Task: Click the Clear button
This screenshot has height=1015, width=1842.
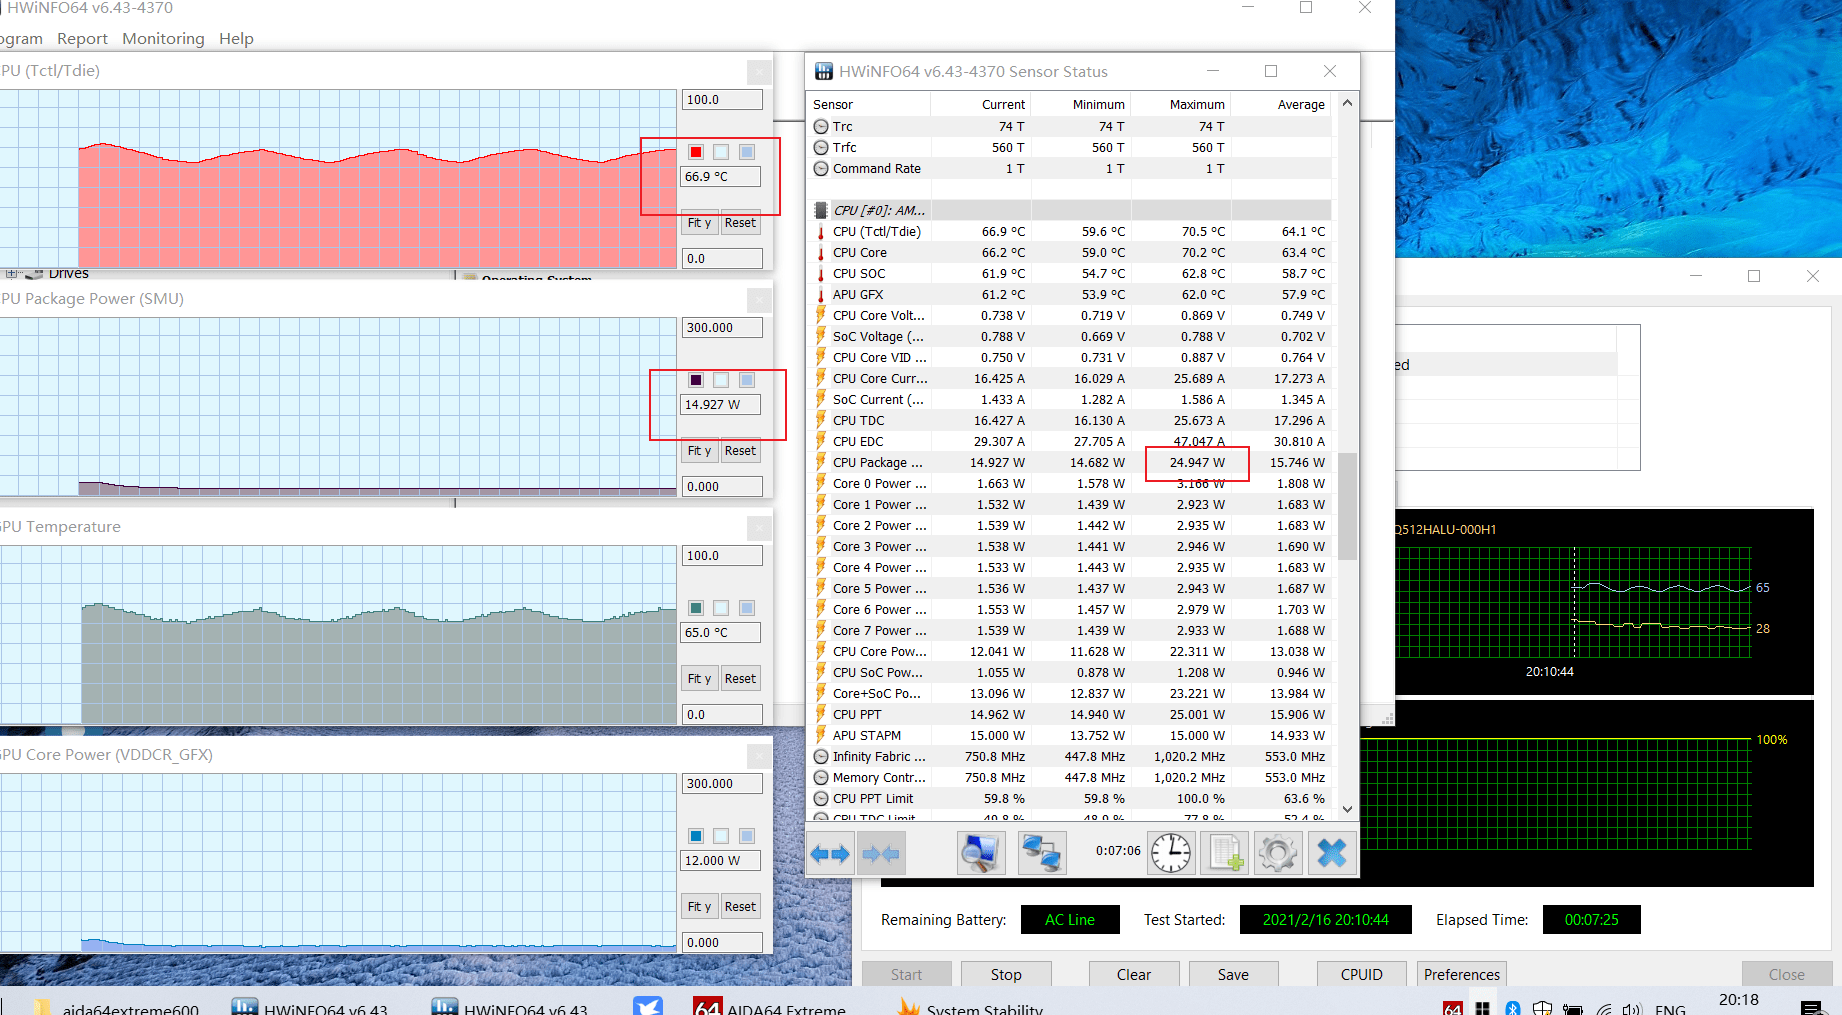Action: point(1134,974)
